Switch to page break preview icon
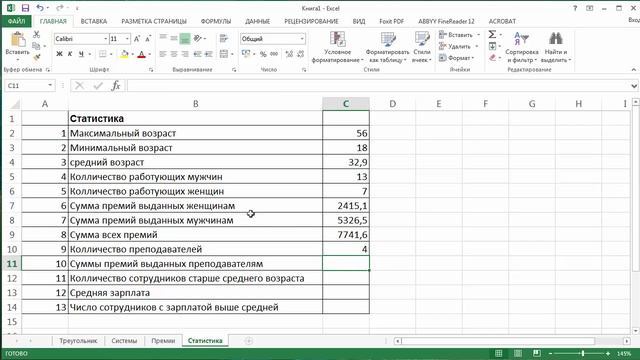The image size is (640, 360). click(x=537, y=353)
